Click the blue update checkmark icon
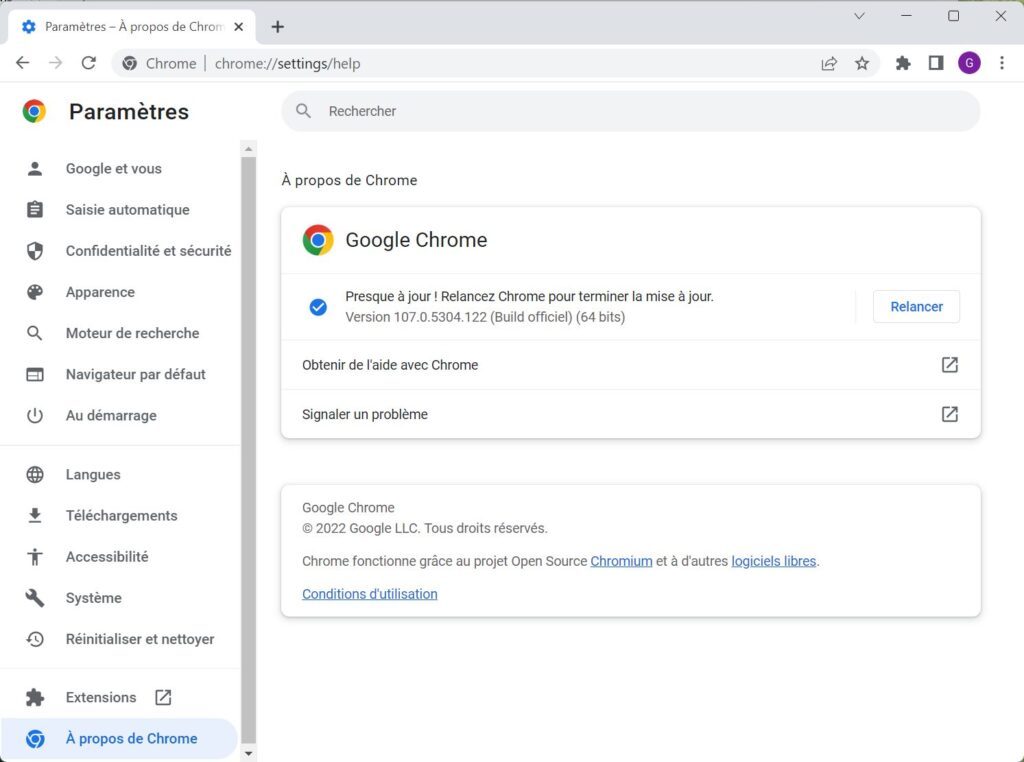The image size is (1024, 762). coord(318,307)
